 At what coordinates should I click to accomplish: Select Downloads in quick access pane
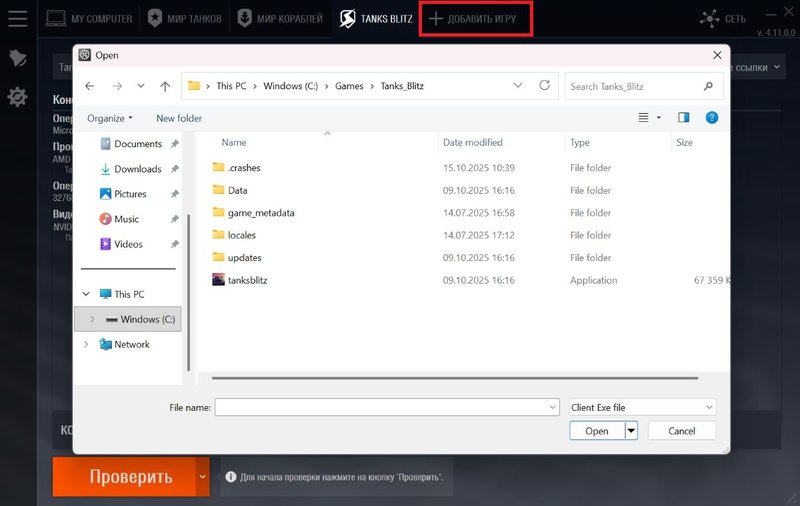click(x=137, y=169)
